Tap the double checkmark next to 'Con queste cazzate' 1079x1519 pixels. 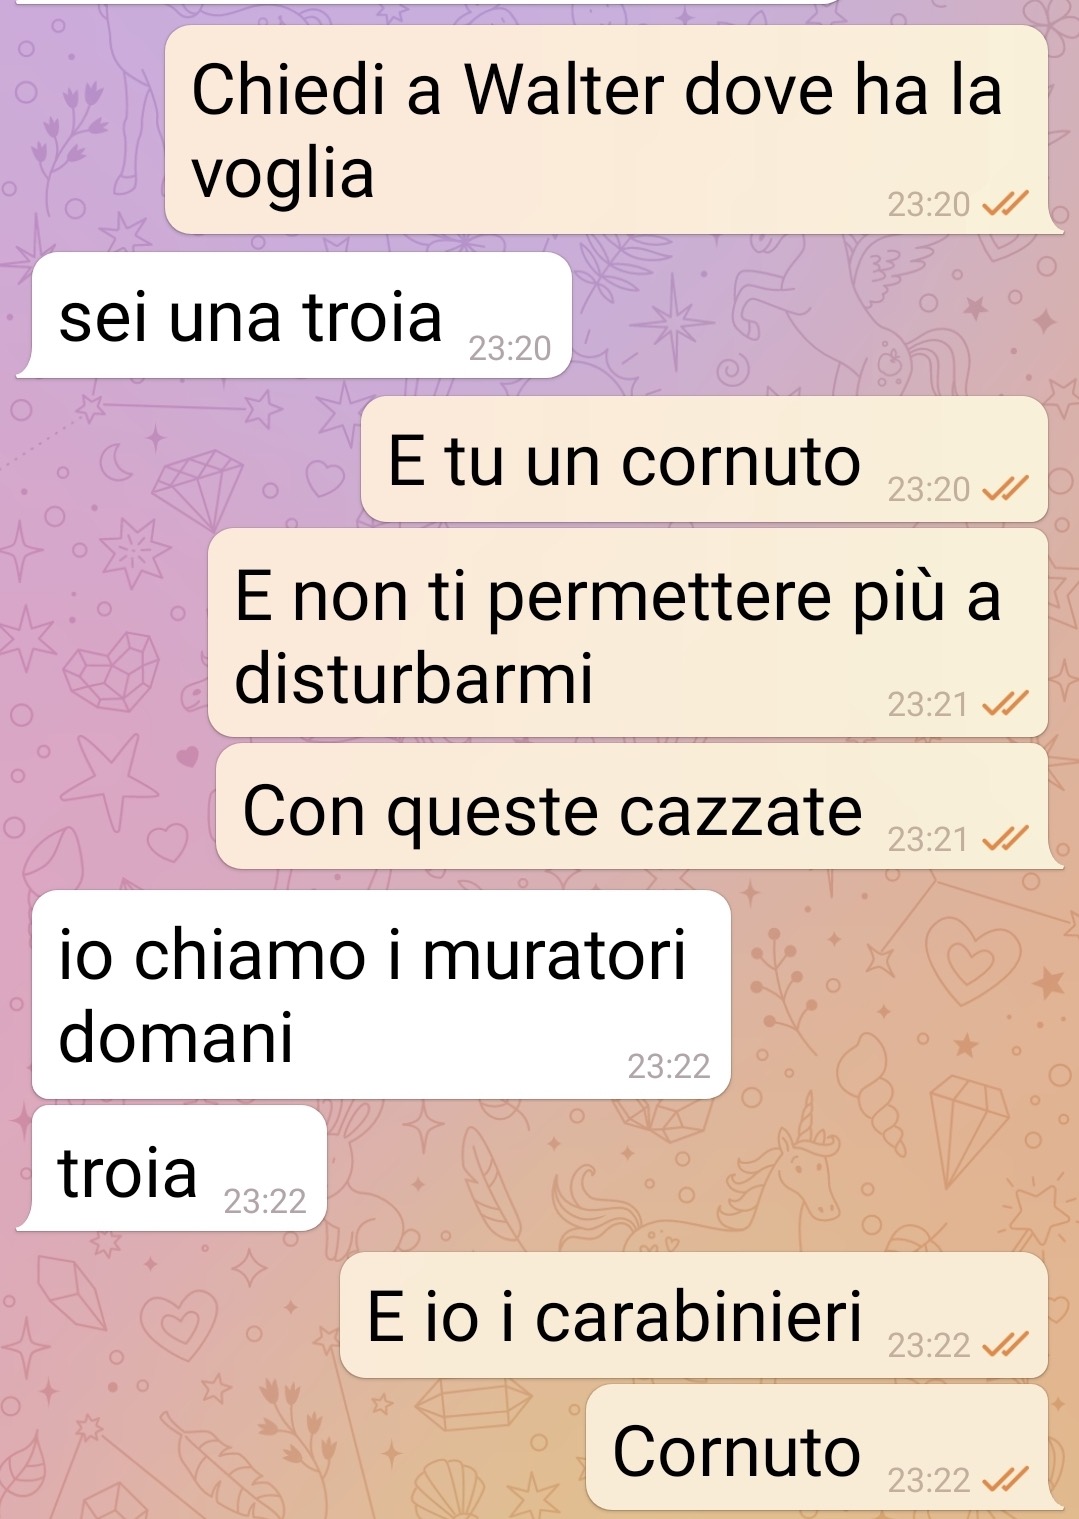tap(1004, 839)
